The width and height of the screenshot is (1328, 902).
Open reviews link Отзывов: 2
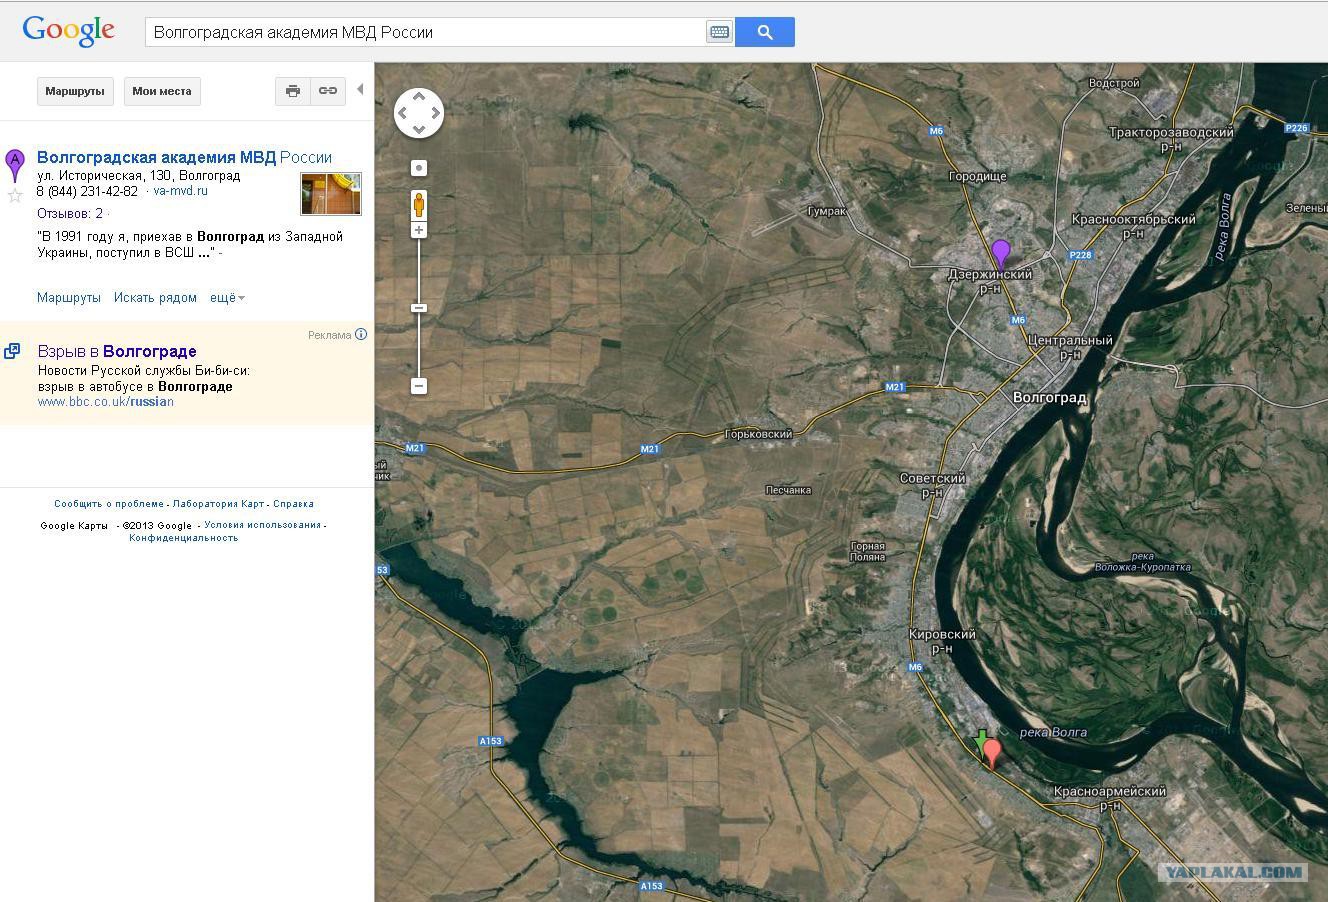click(x=70, y=214)
